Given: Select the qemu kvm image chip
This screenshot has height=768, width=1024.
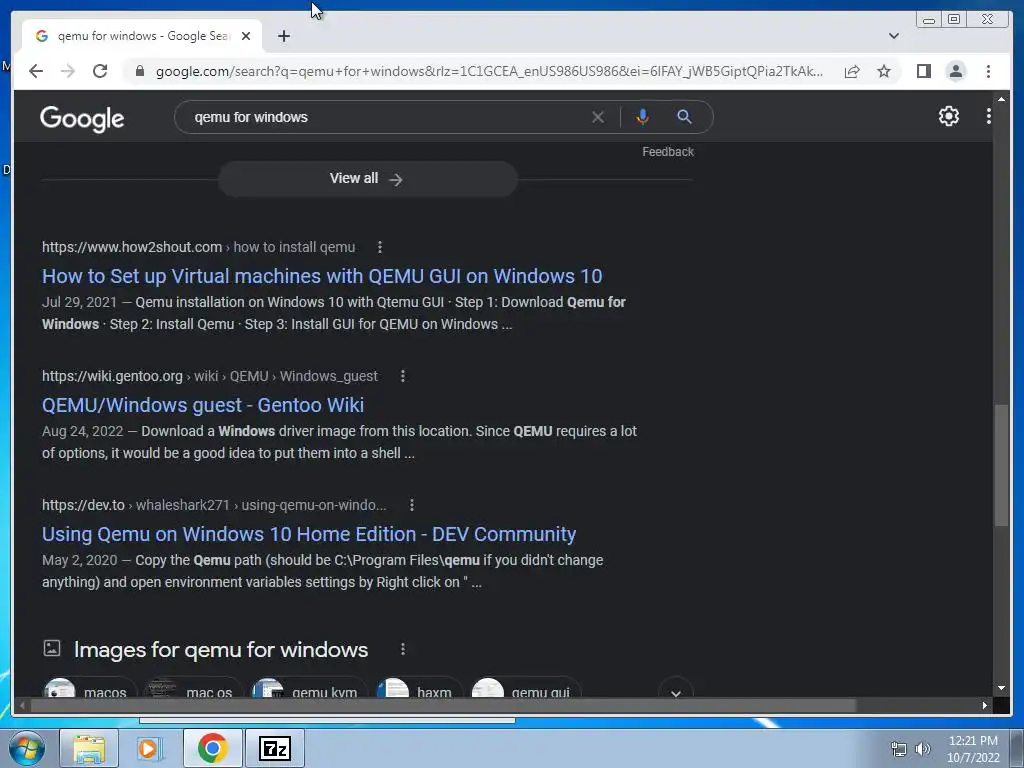Looking at the screenshot, I should pos(309,687).
